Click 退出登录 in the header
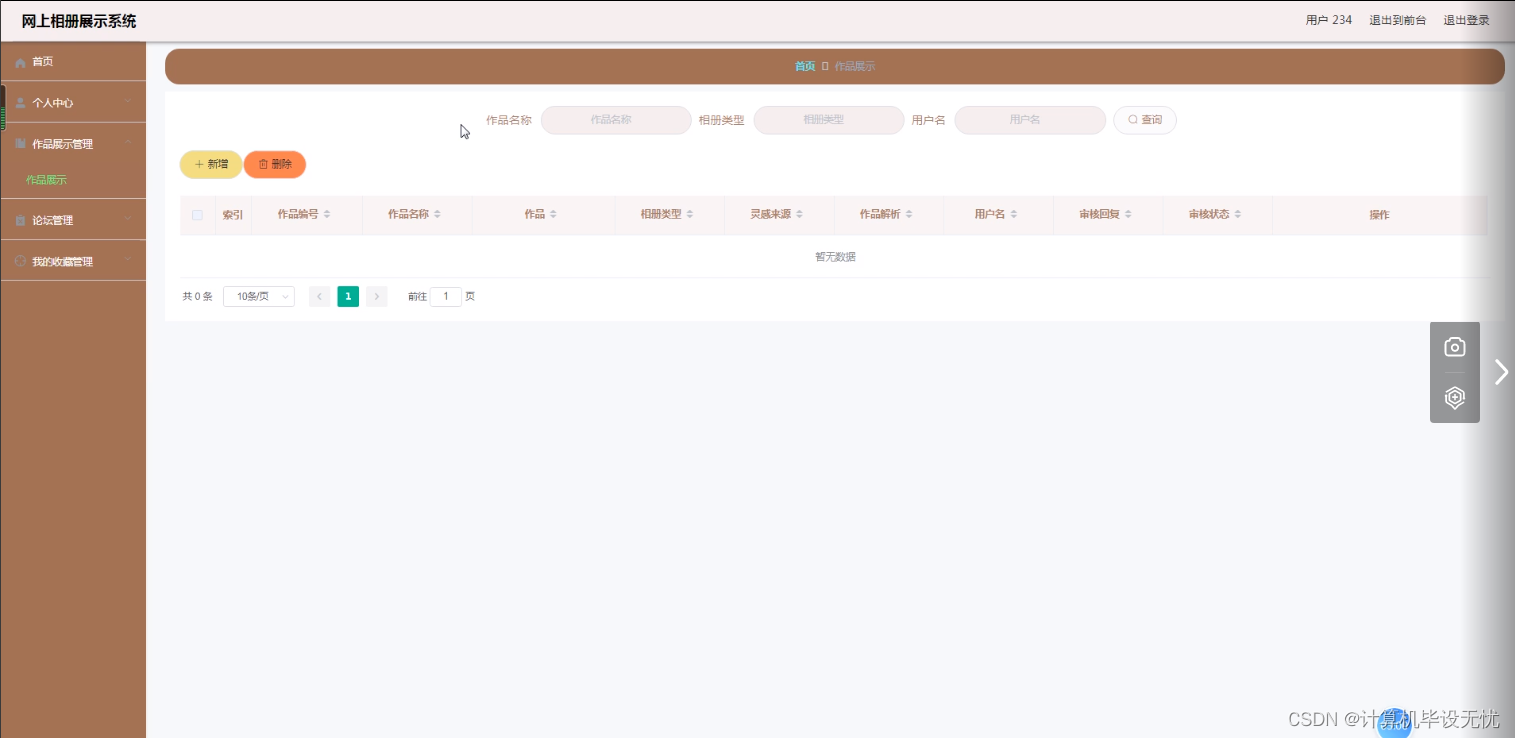Viewport: 1515px width, 738px height. point(1466,20)
